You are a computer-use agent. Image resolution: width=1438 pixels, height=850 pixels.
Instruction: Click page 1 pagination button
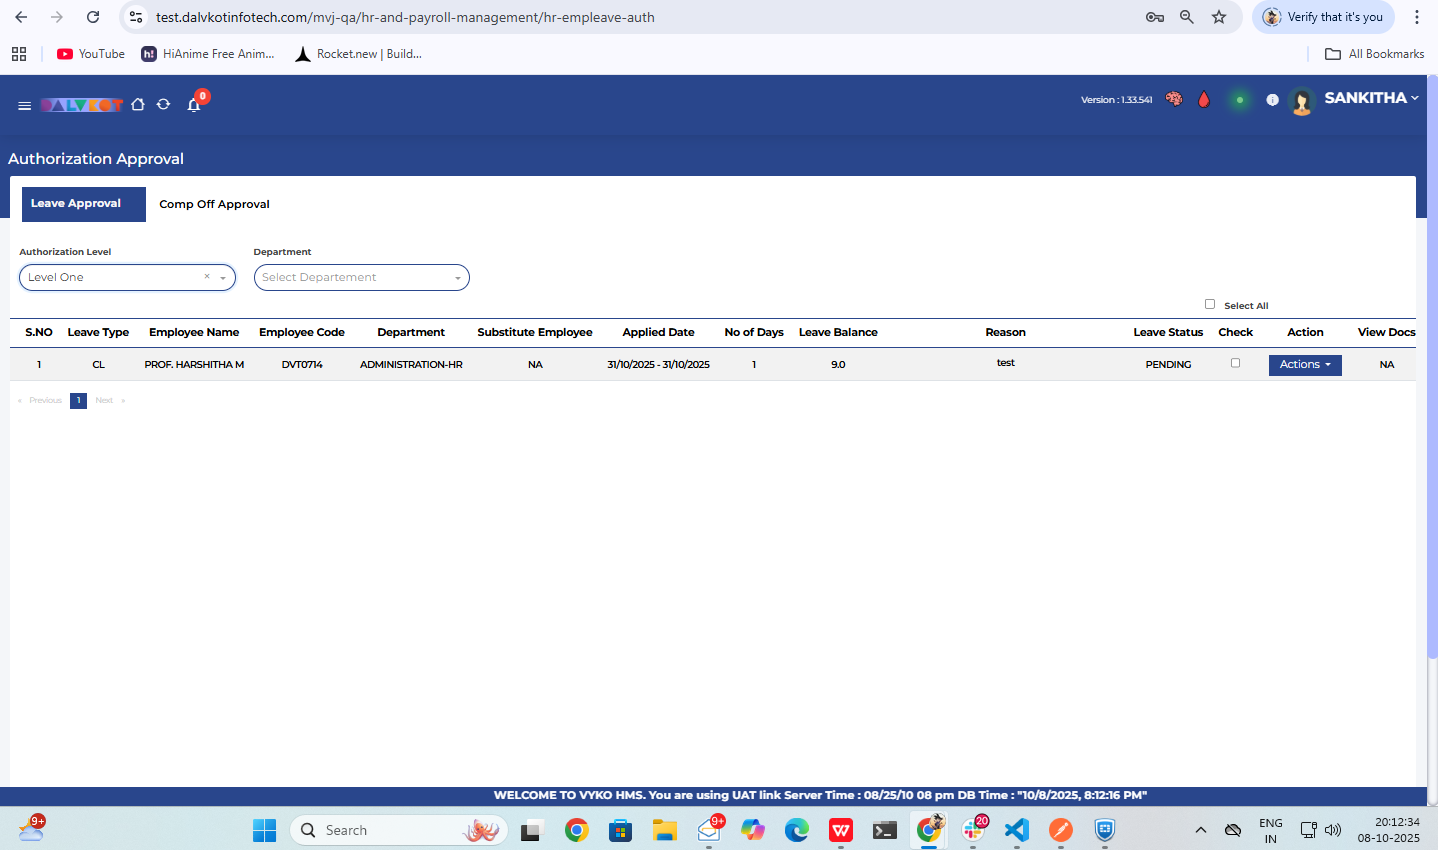click(78, 400)
